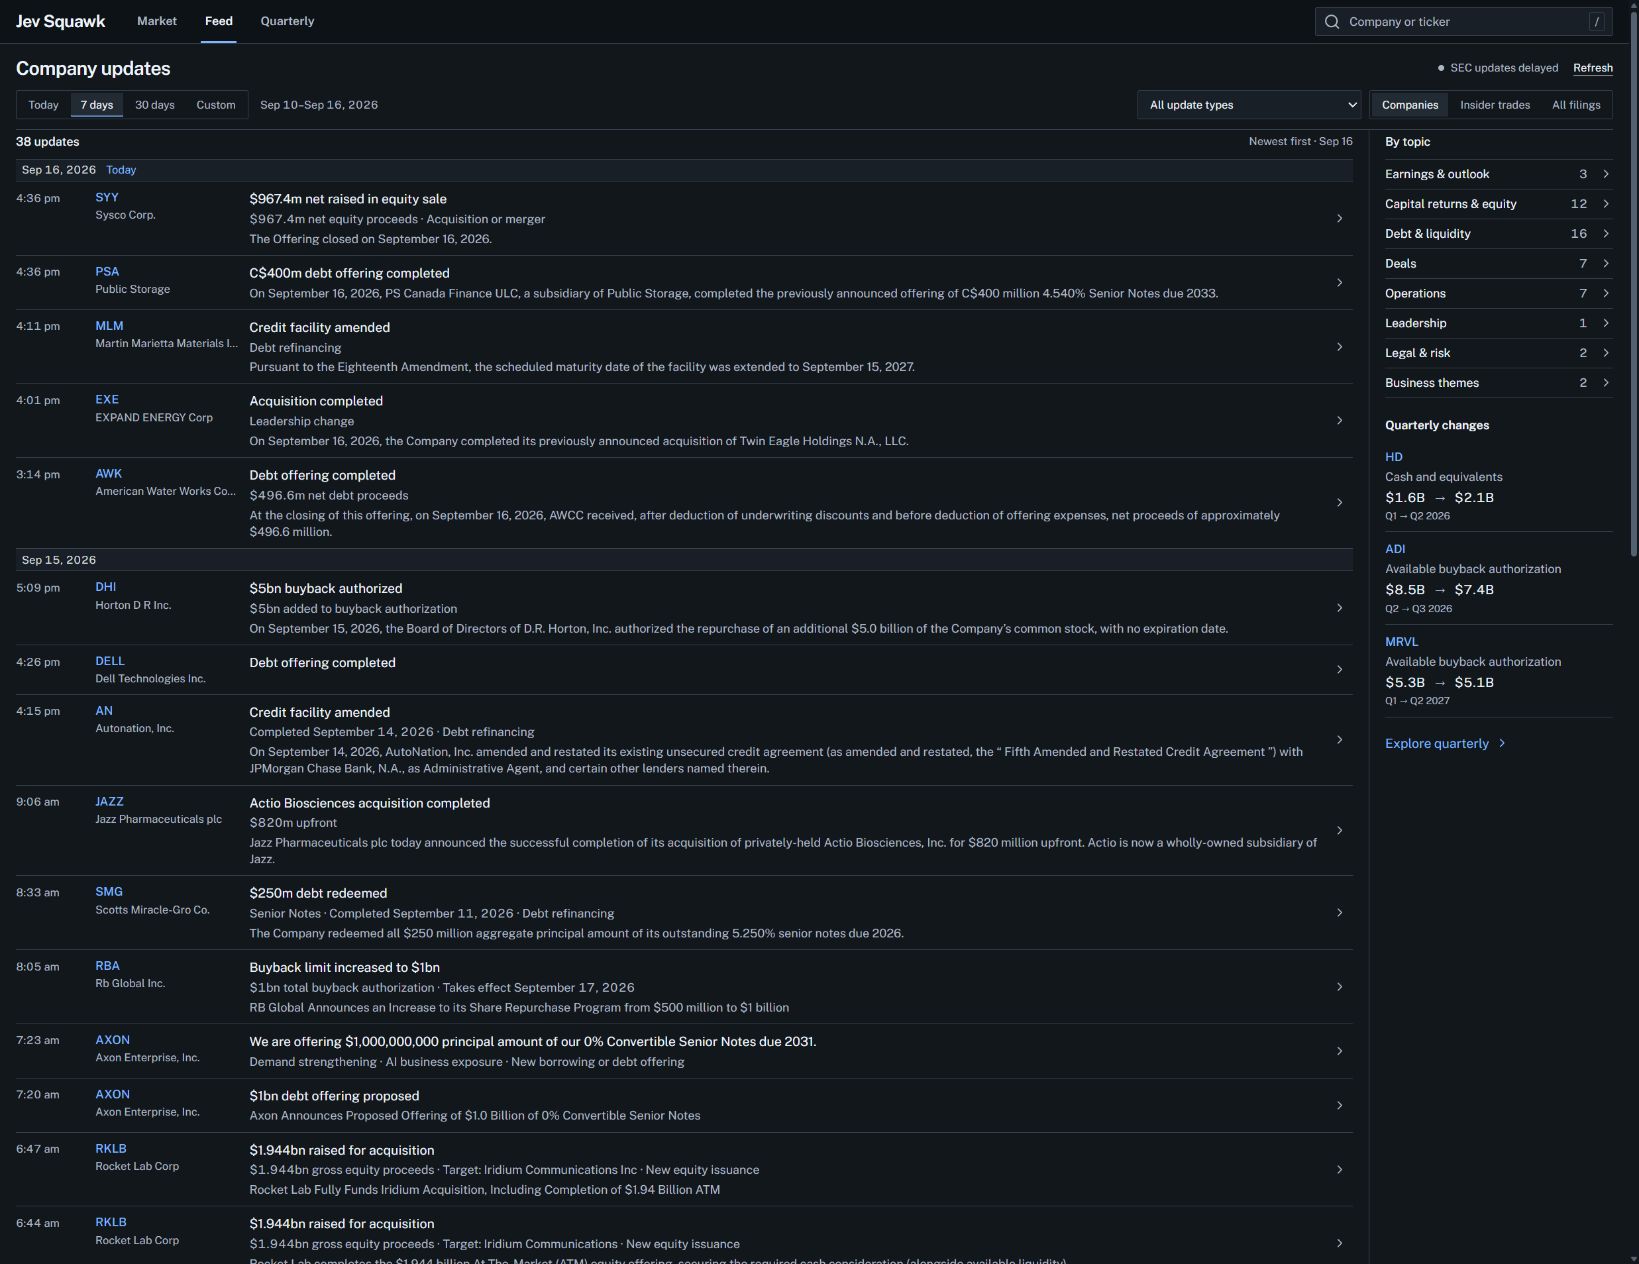Open the Quarterly tab
Screen dimensions: 1639x1264
287,21
